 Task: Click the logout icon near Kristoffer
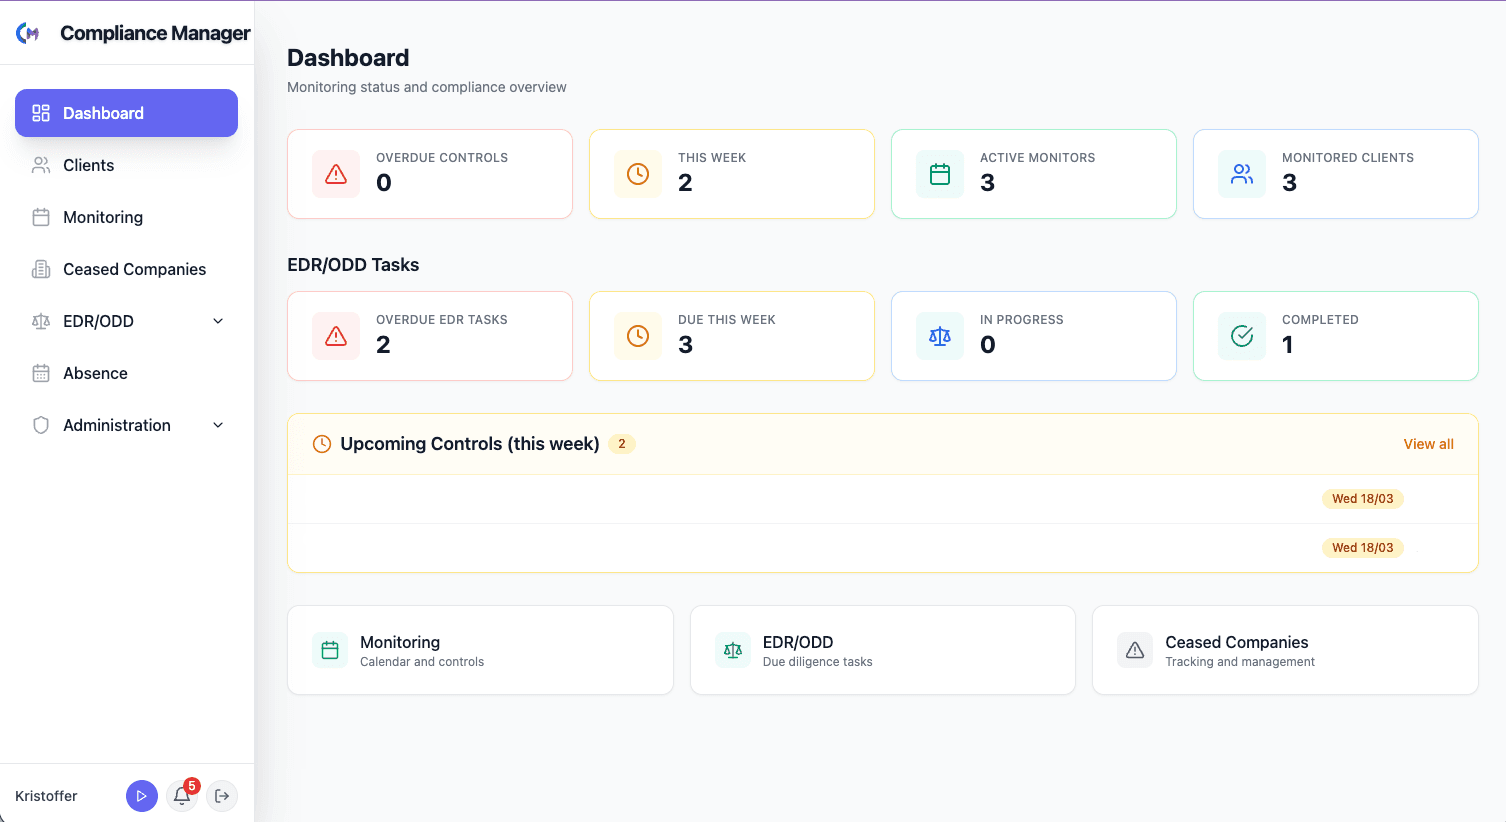(222, 796)
